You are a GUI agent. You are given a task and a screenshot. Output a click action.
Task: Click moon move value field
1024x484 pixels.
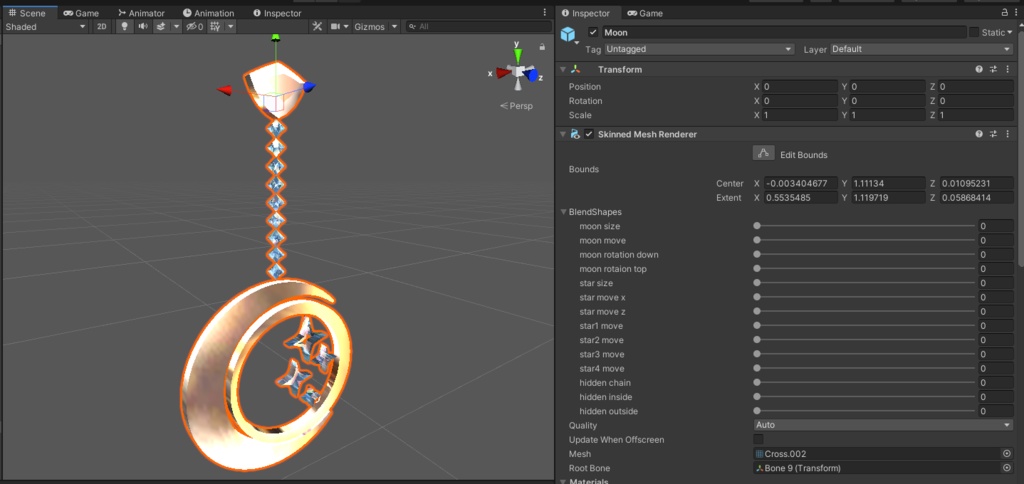pos(996,240)
